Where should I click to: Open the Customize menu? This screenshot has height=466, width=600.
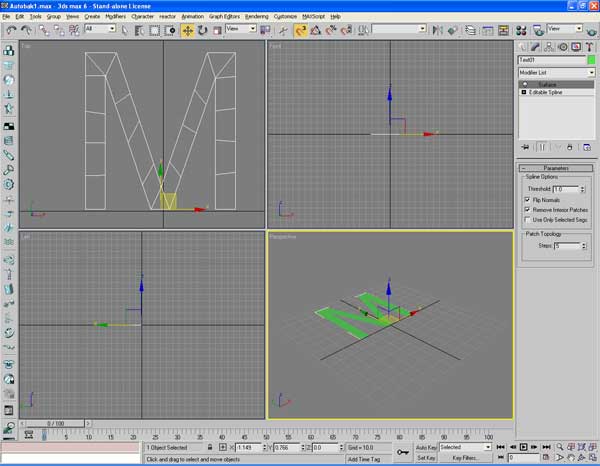coord(285,16)
